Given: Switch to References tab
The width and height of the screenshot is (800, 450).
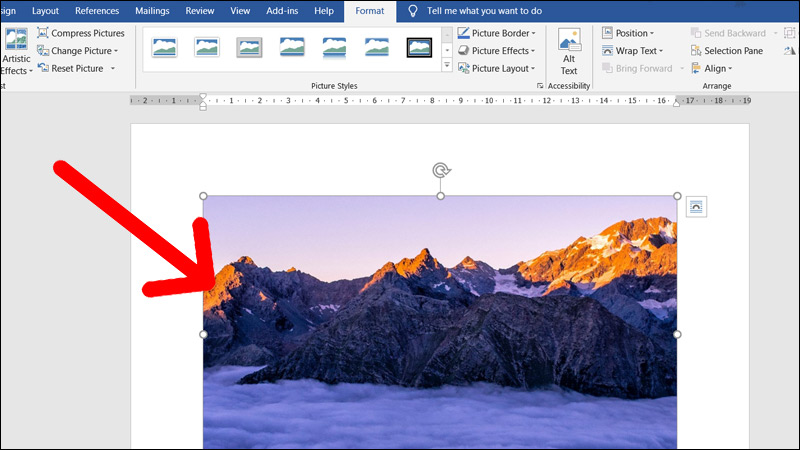Looking at the screenshot, I should (97, 11).
